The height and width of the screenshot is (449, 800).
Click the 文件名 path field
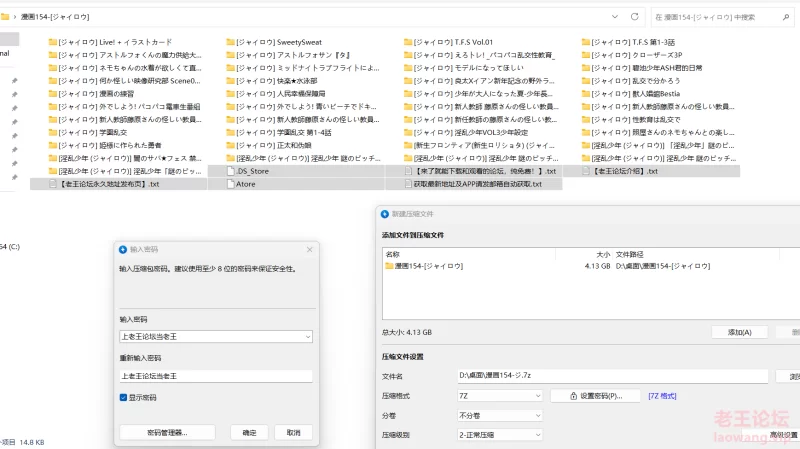point(613,376)
